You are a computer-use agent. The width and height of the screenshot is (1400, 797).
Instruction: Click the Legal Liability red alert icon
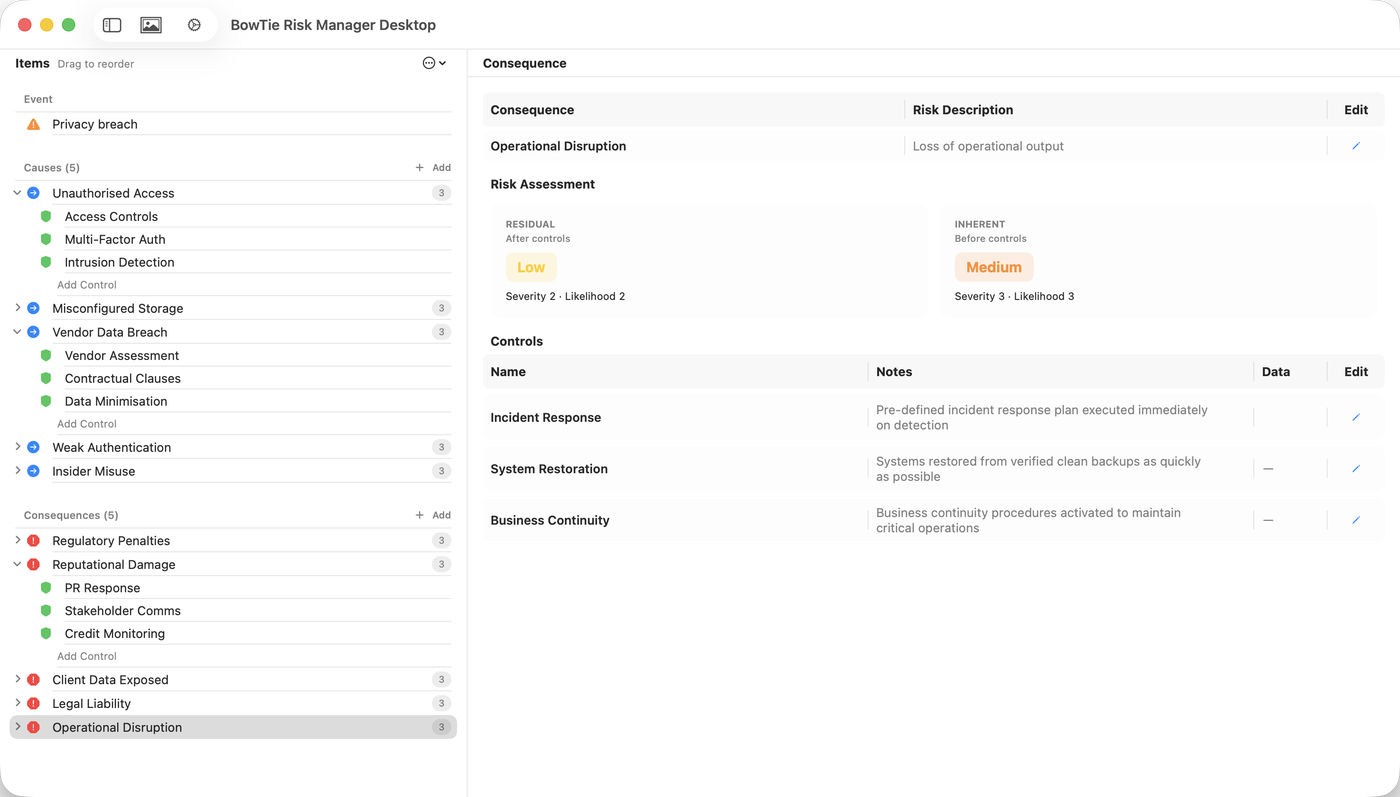pyautogui.click(x=33, y=704)
